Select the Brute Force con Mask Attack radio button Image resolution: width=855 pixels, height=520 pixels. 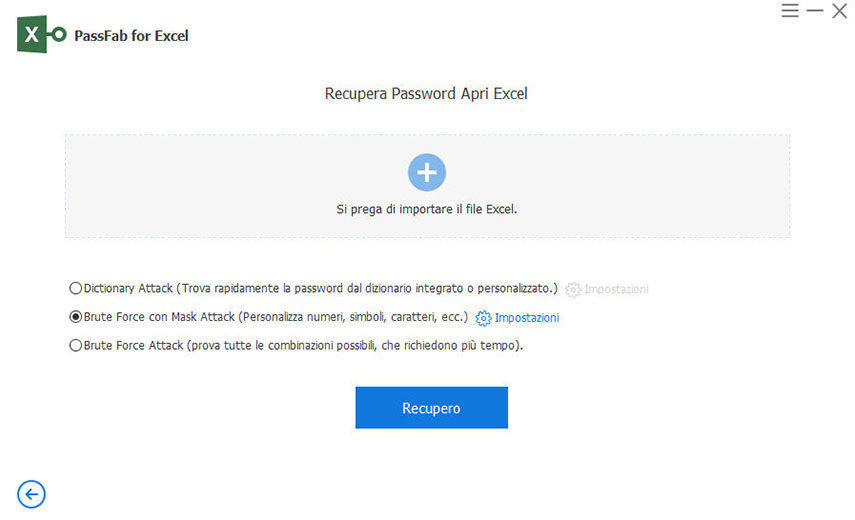tap(76, 317)
